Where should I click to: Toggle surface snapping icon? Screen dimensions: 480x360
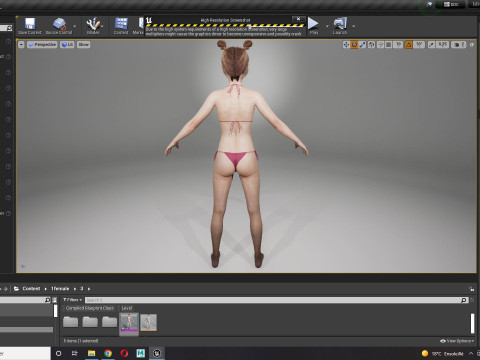380,45
